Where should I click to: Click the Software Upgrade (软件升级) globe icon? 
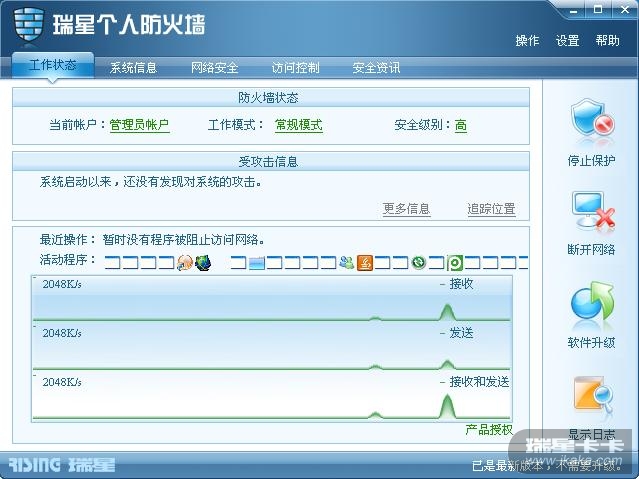(x=592, y=302)
